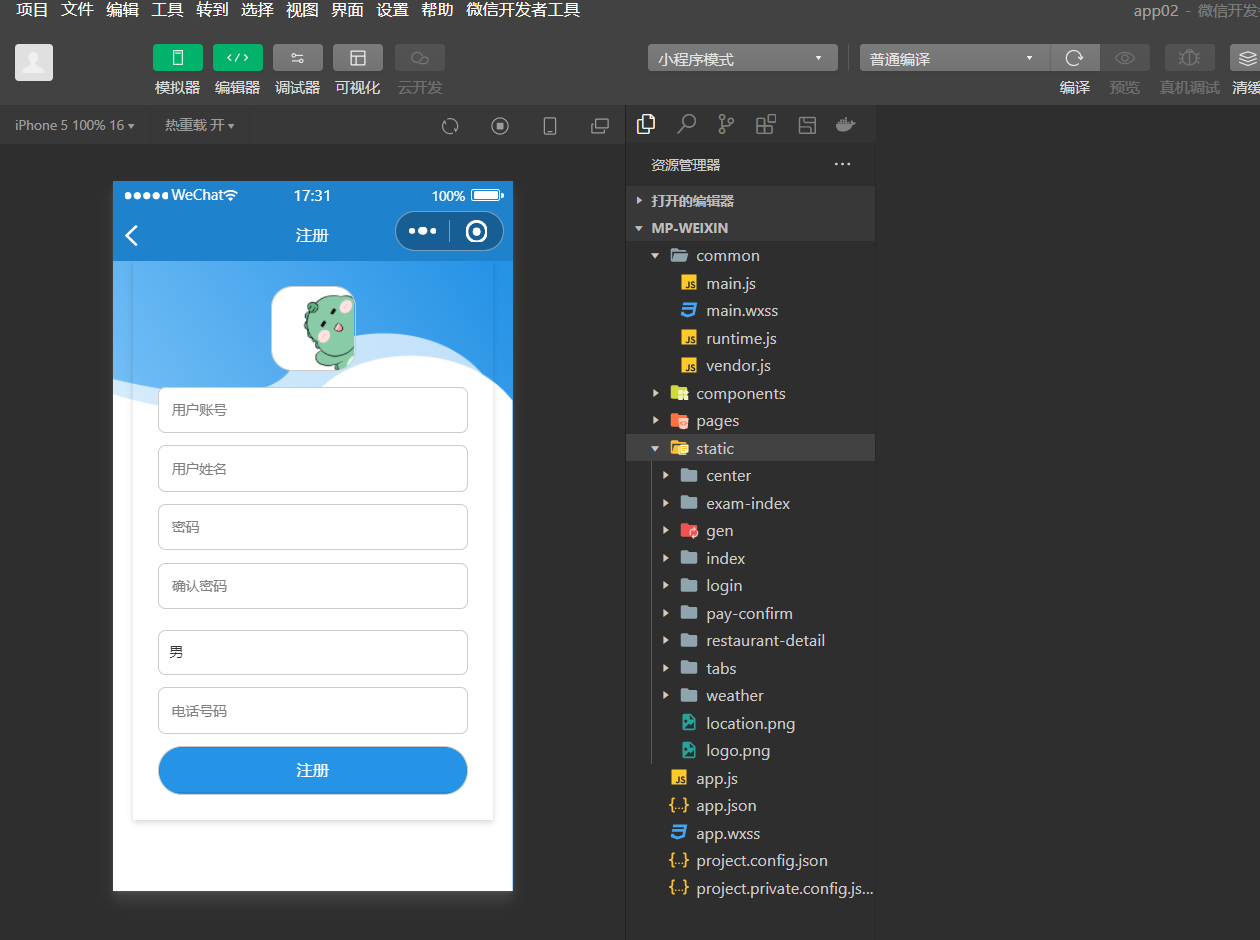The image size is (1260, 940).
Task: Open location.png file
Action: click(750, 723)
